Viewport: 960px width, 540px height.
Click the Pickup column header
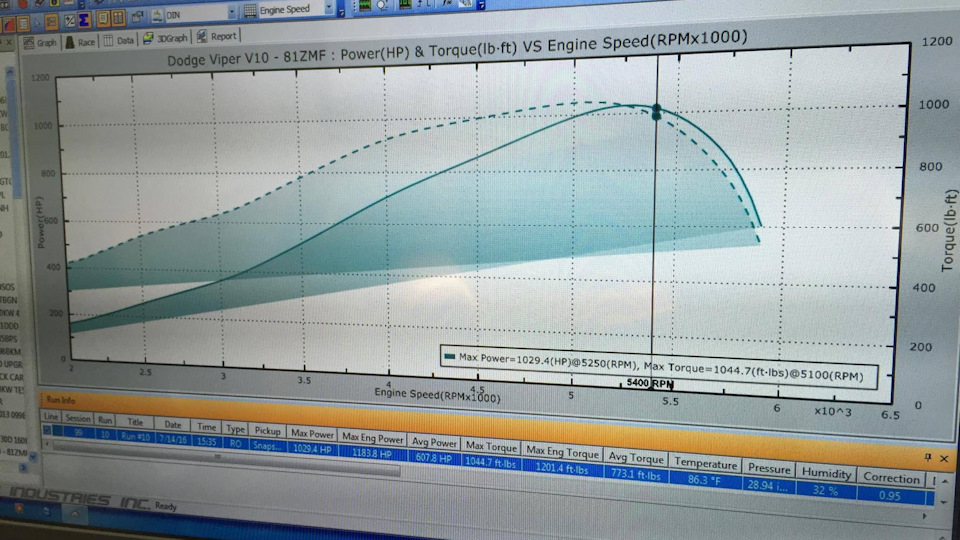[x=268, y=431]
